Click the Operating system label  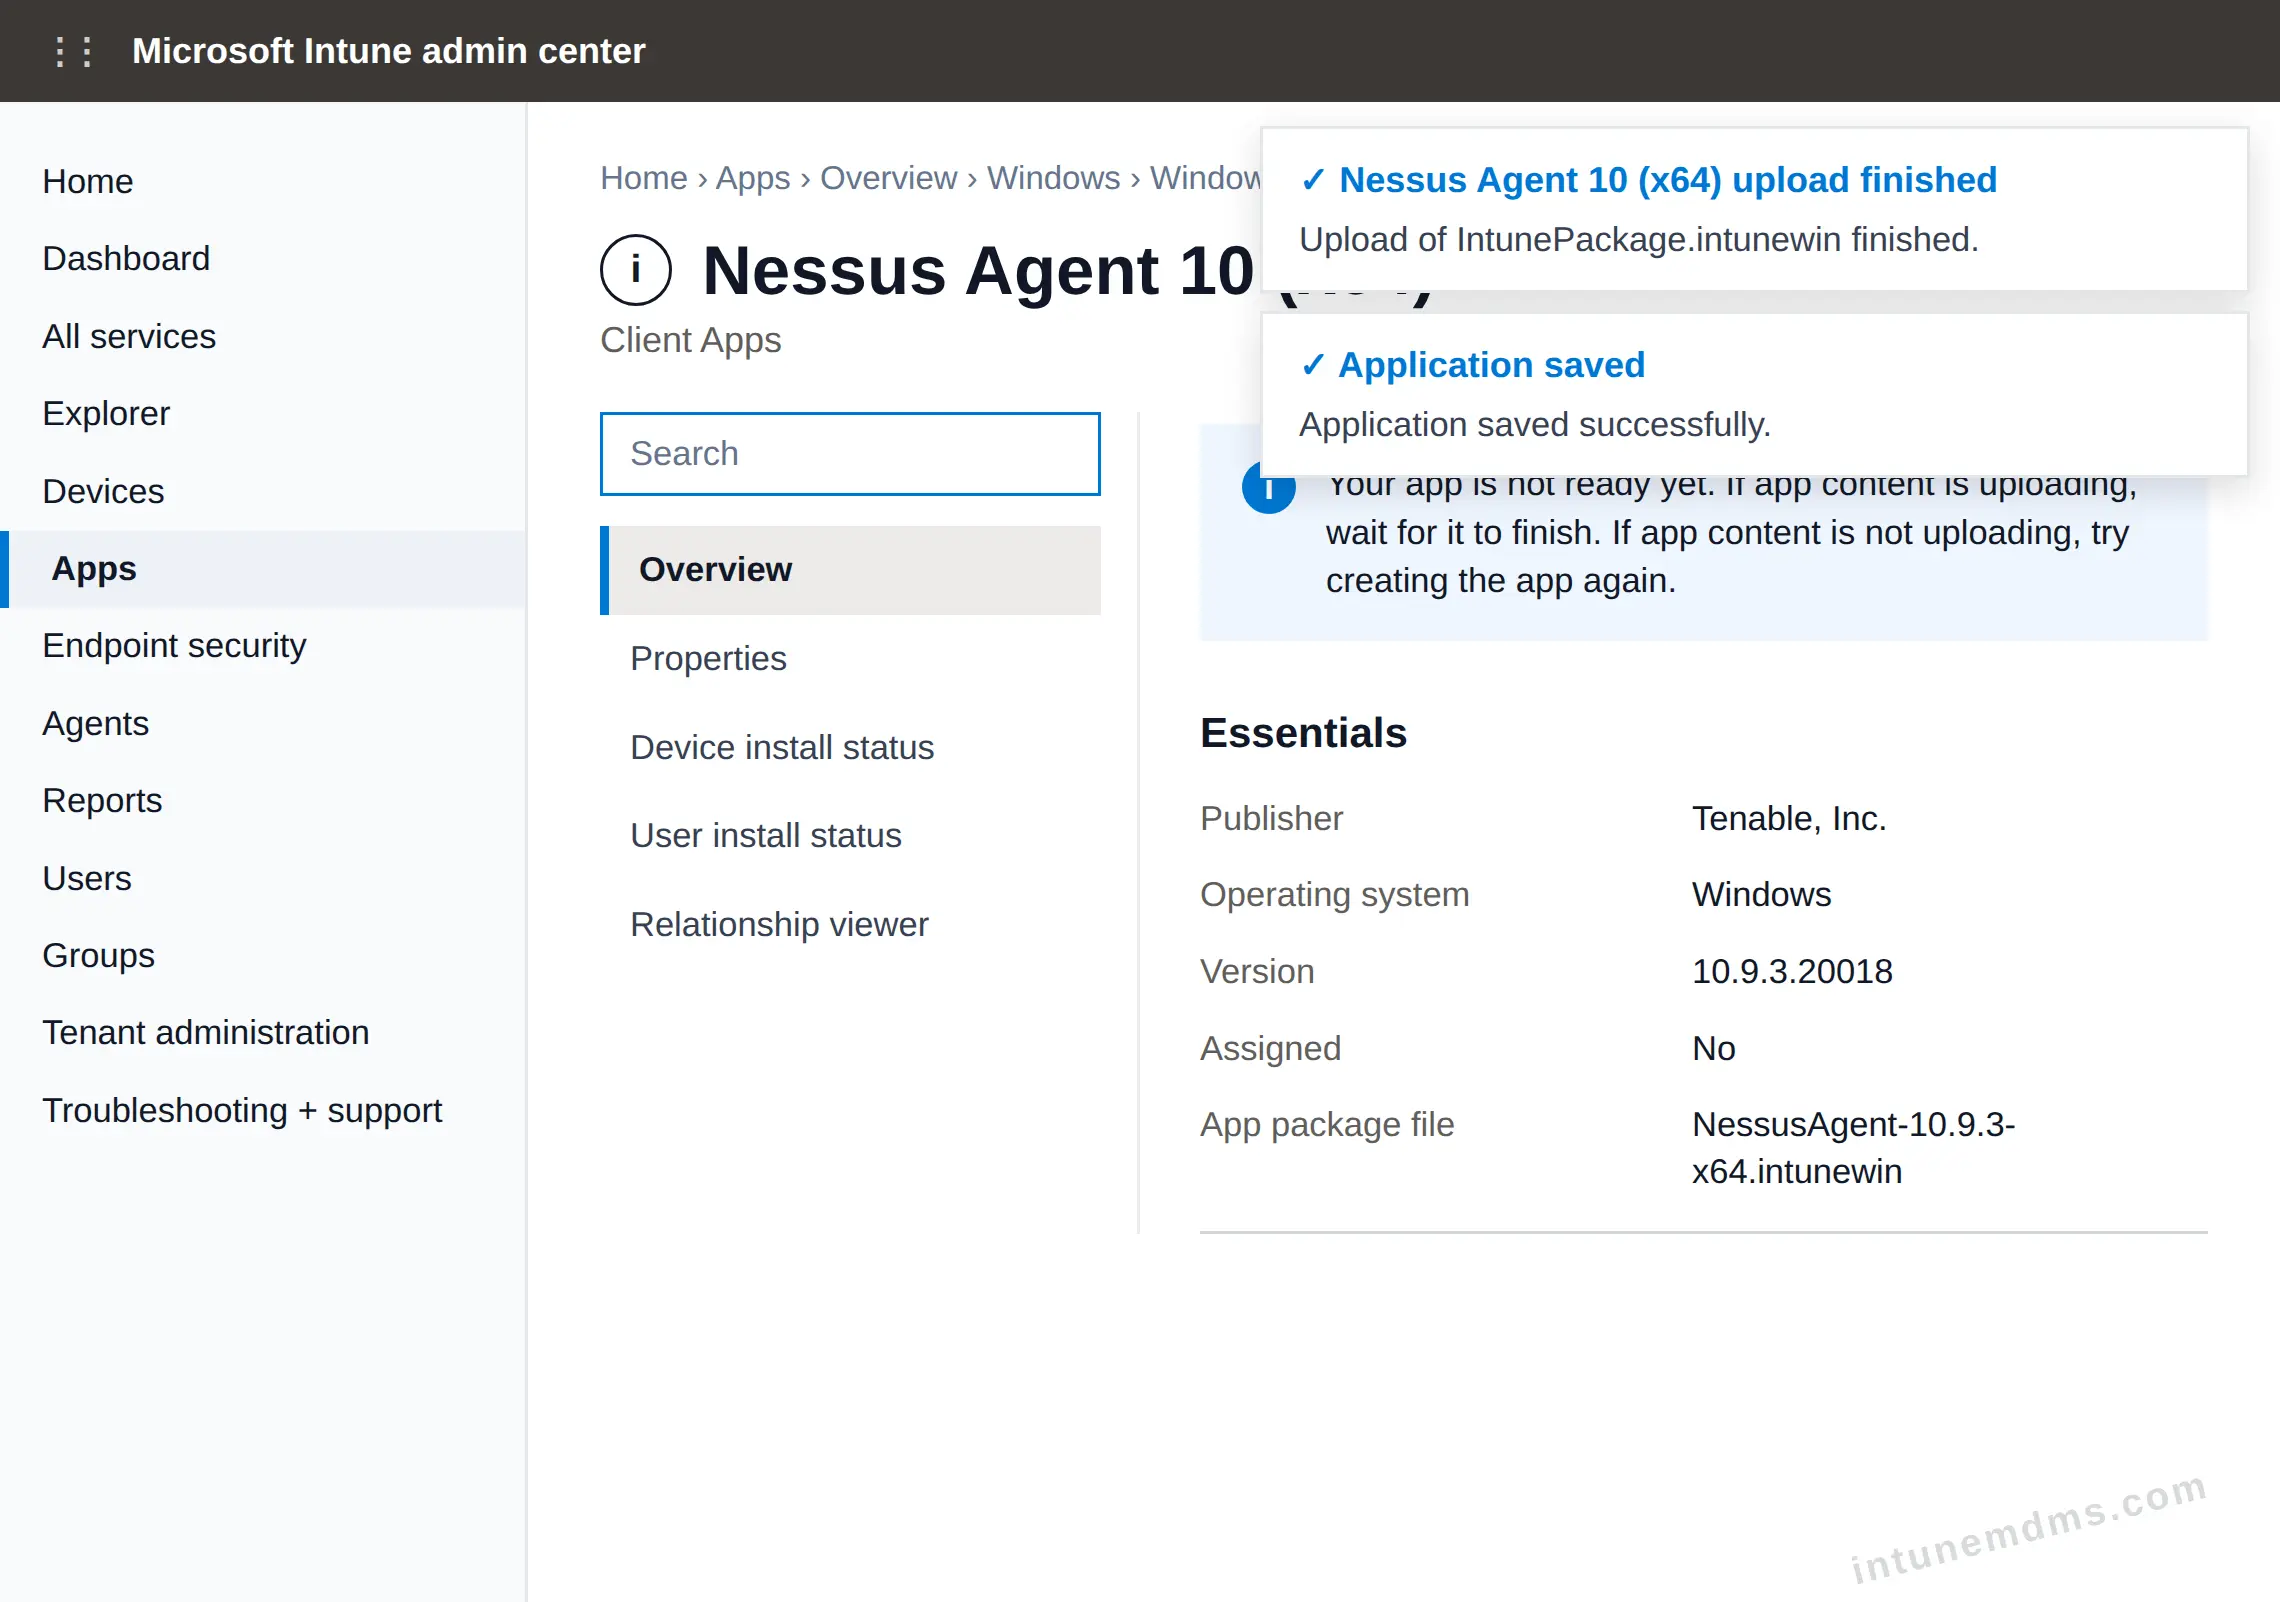click(1335, 894)
